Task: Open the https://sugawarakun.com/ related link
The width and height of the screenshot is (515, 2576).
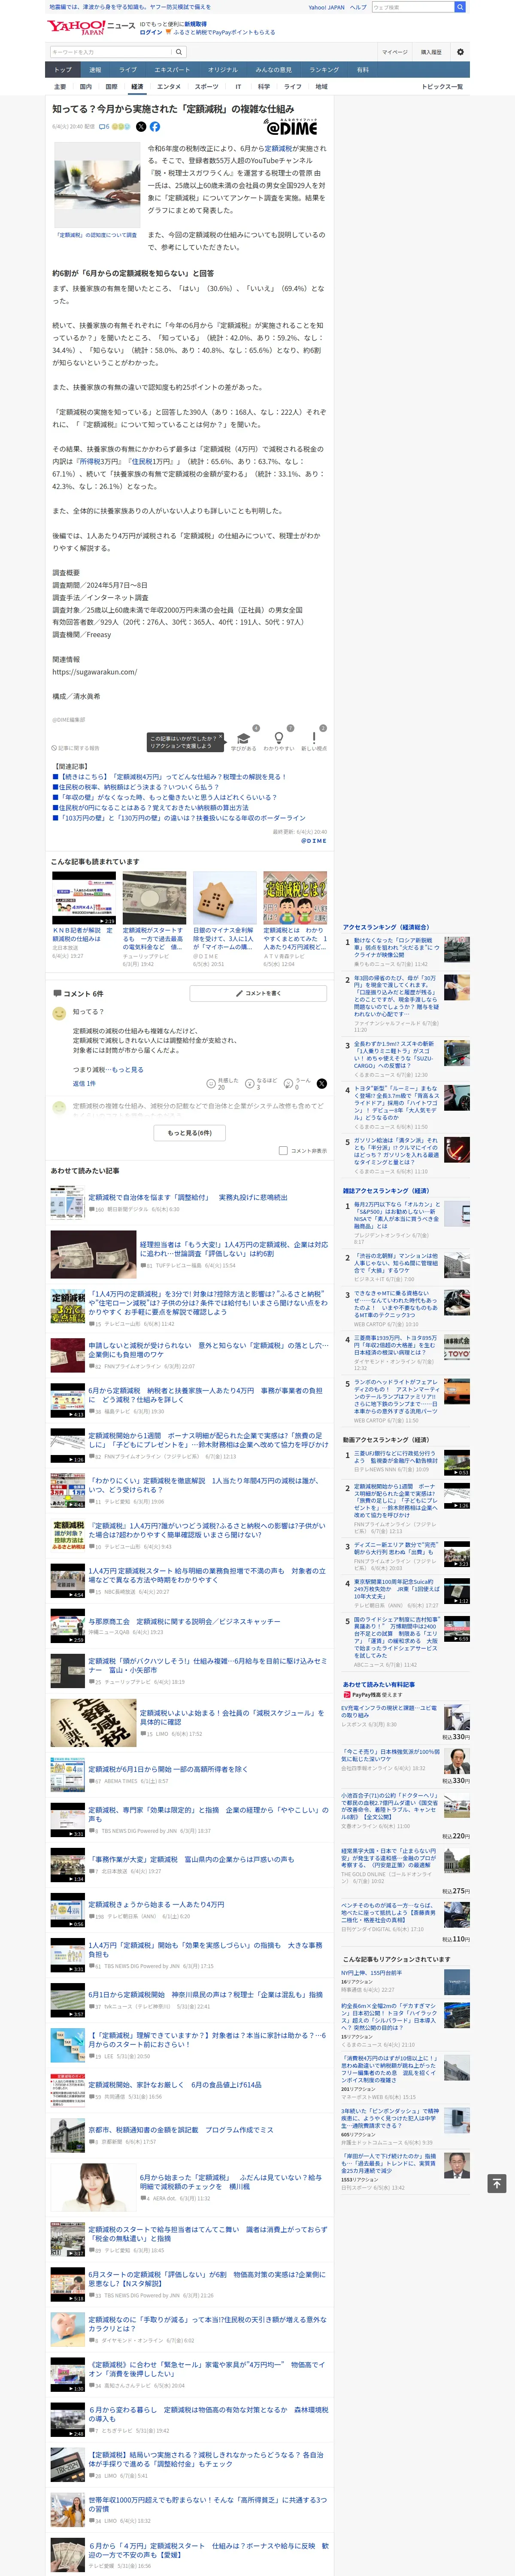Action: click(x=95, y=672)
